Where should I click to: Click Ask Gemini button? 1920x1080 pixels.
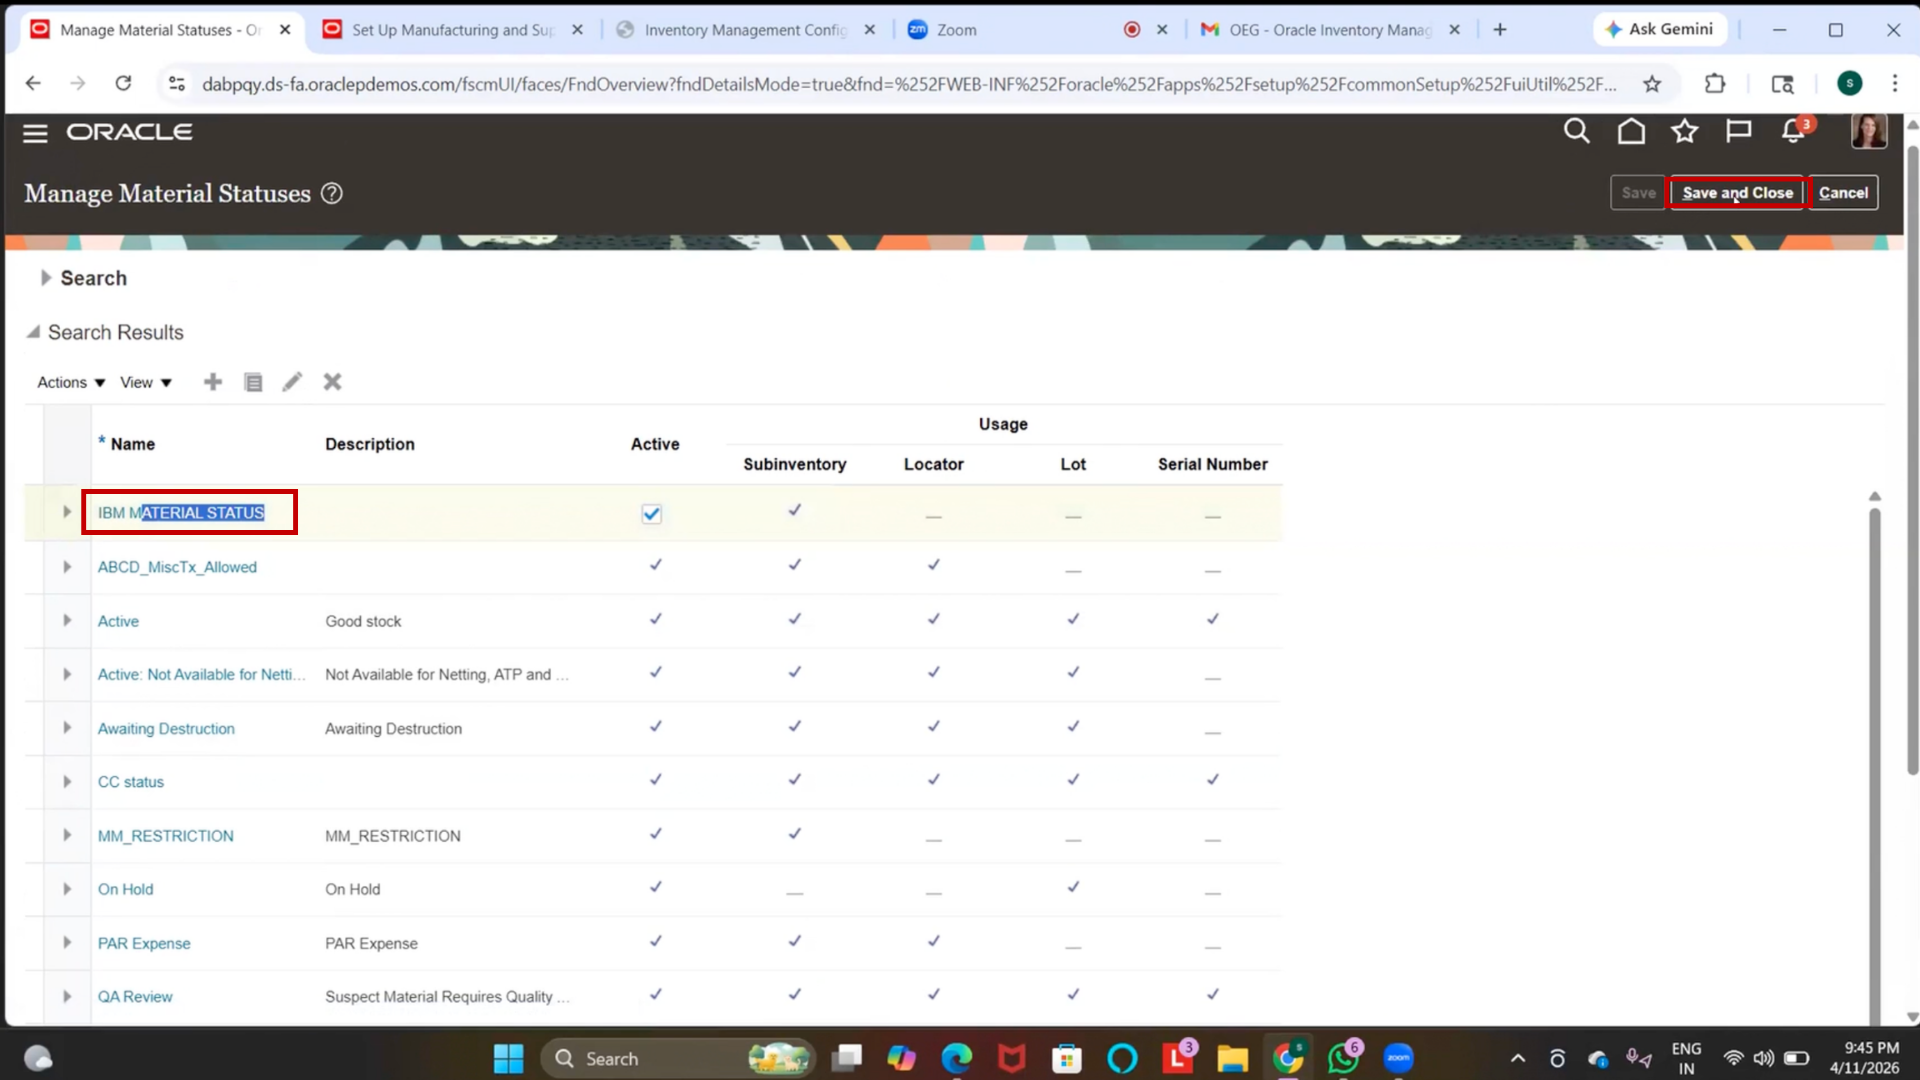point(1659,29)
